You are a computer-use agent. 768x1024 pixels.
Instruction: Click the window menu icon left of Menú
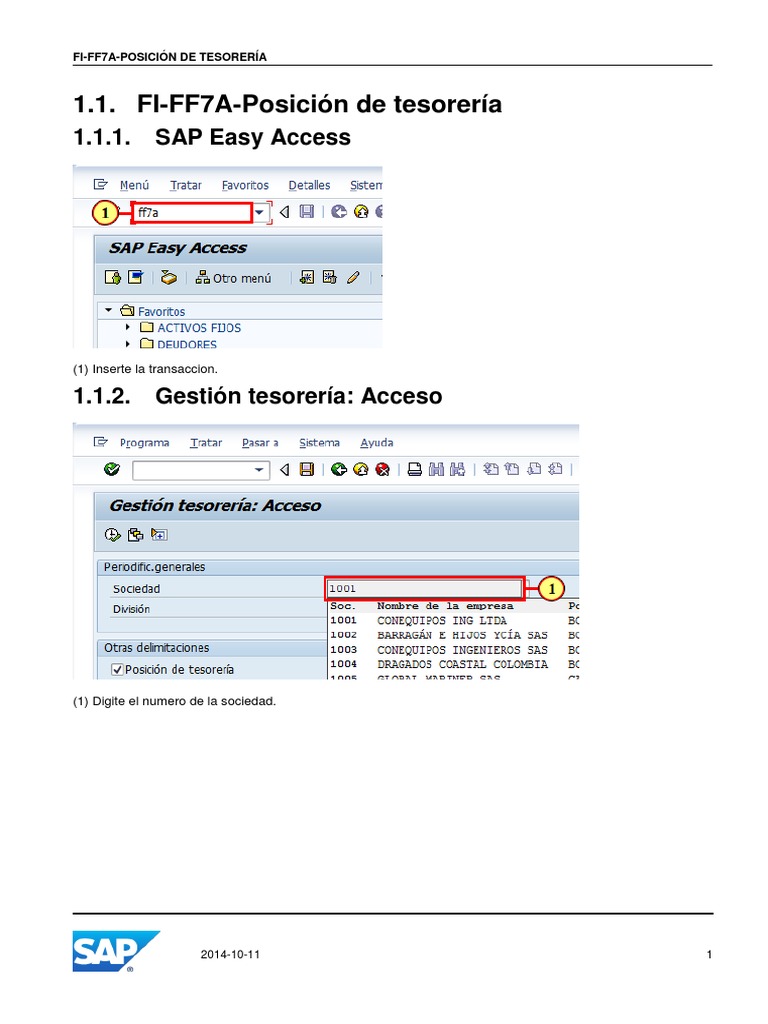pyautogui.click(x=101, y=185)
